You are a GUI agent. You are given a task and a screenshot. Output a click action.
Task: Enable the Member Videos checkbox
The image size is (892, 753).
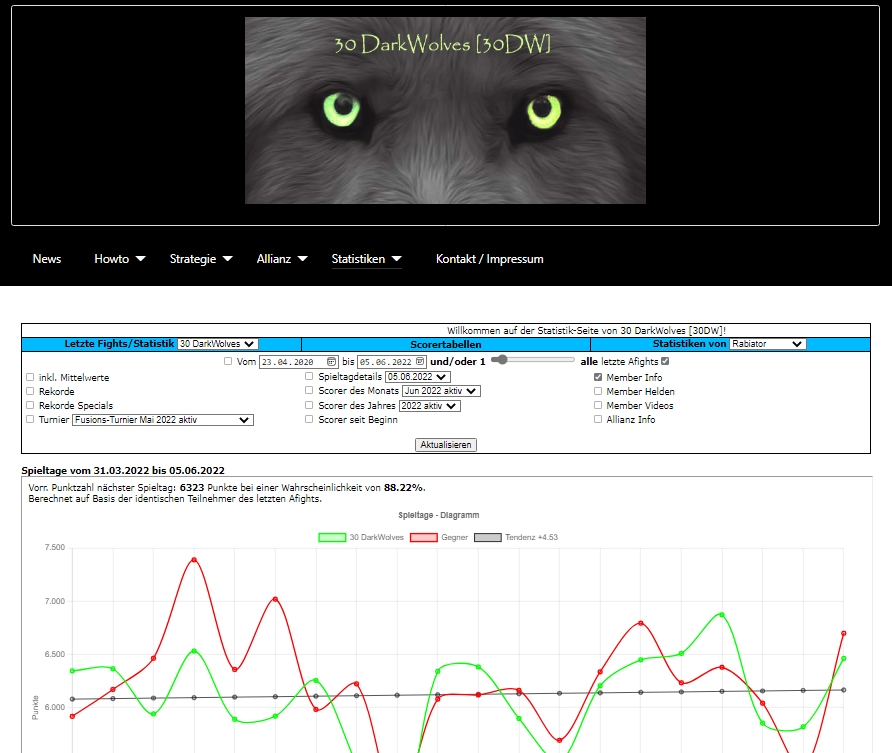pos(598,406)
